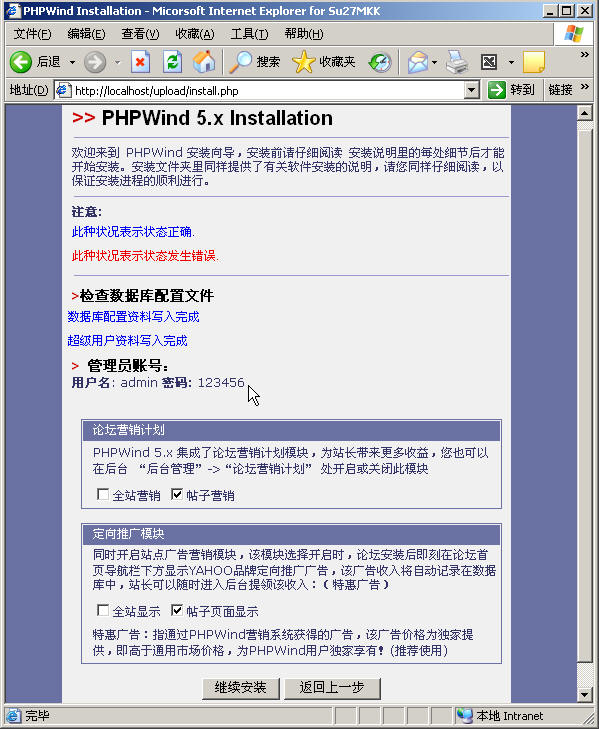
Task: Uncheck the 帖子营销 checkbox
Action: click(177, 494)
